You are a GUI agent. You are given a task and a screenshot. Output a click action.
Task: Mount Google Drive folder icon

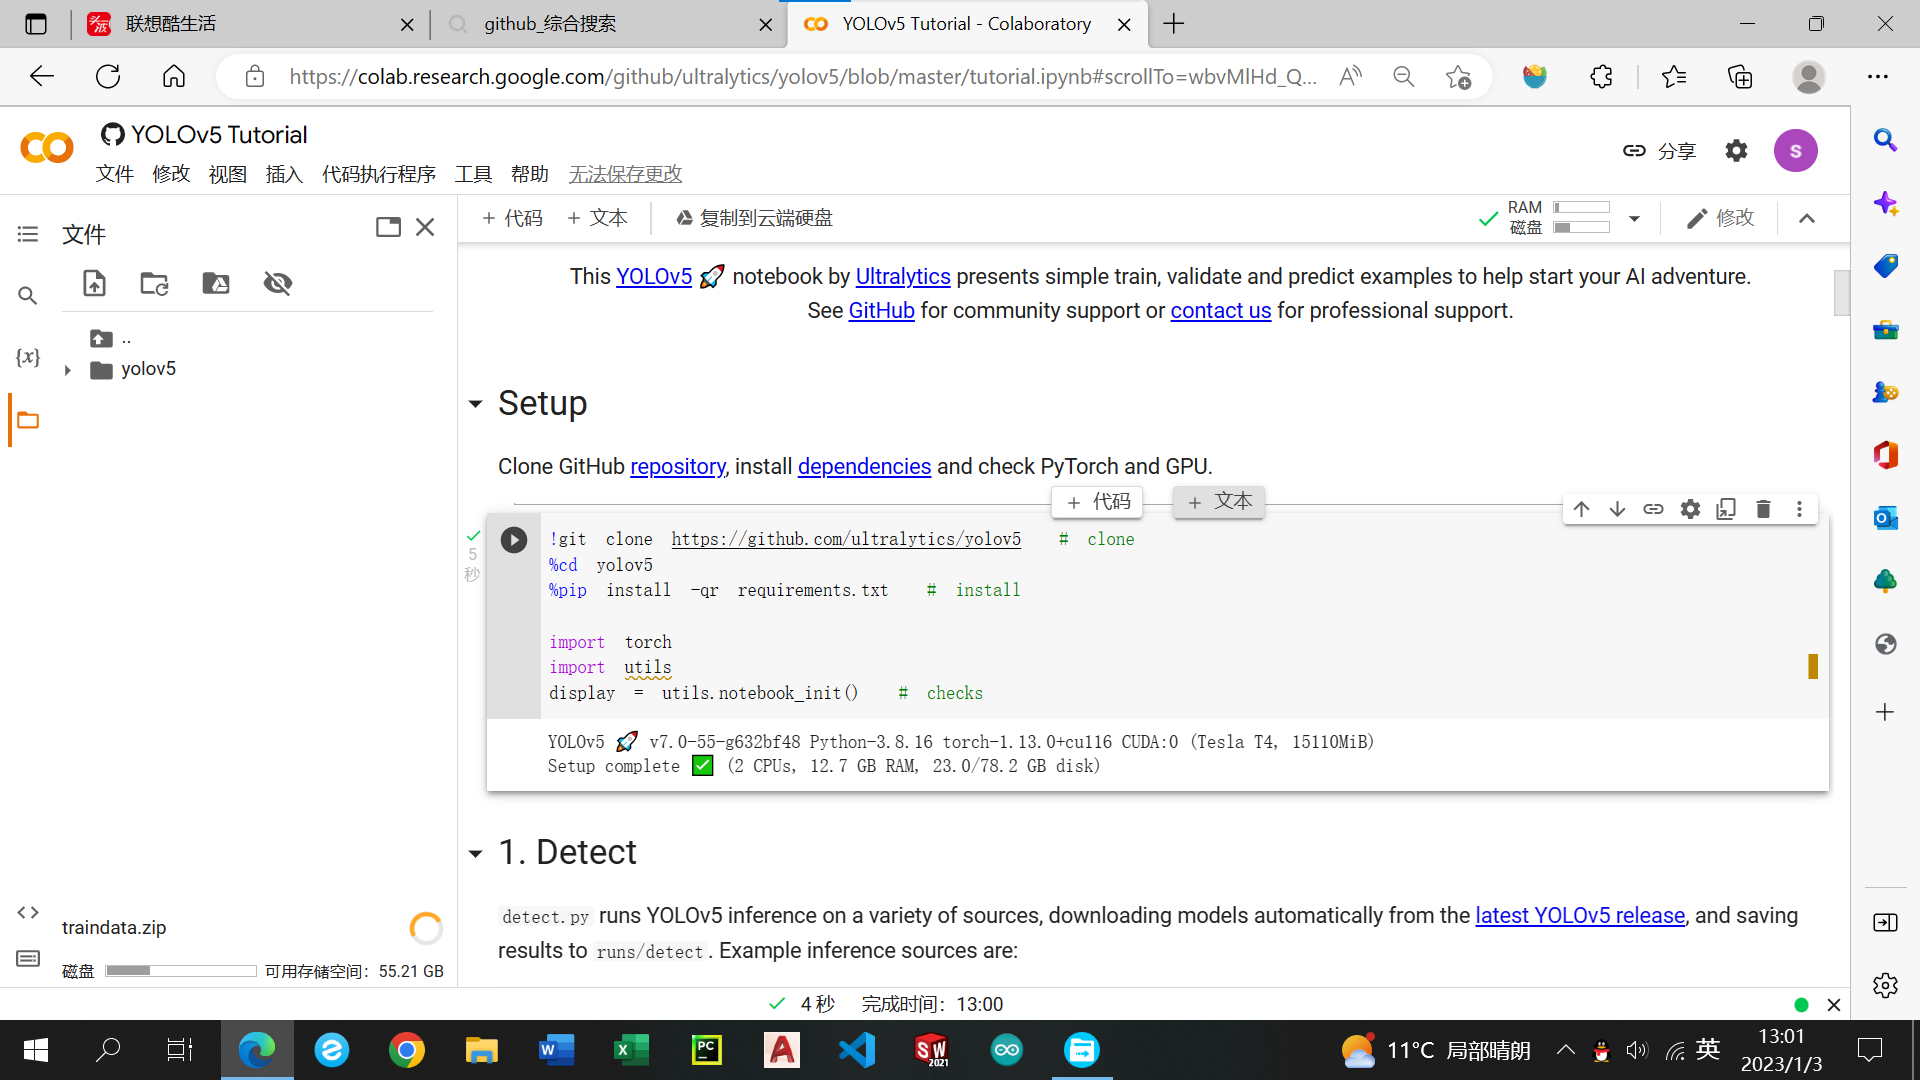pyautogui.click(x=216, y=283)
